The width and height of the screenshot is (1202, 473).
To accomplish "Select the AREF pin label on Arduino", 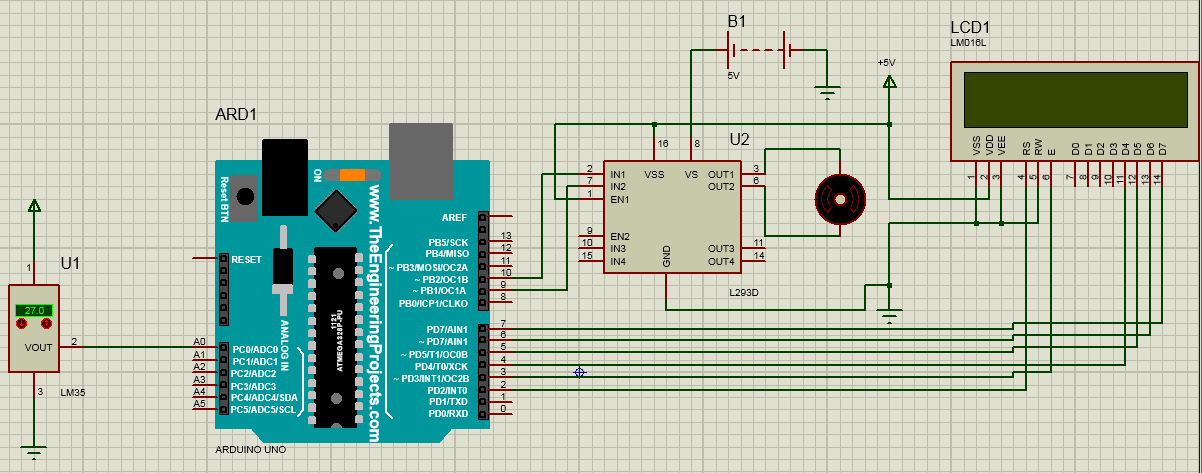I will tap(453, 217).
